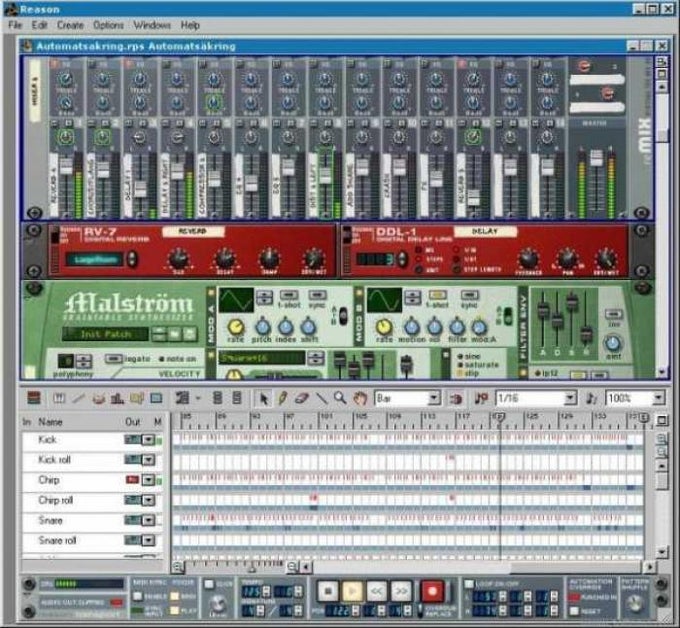Toggle snap to grid magnet icon
680x628 pixels.
[456, 399]
